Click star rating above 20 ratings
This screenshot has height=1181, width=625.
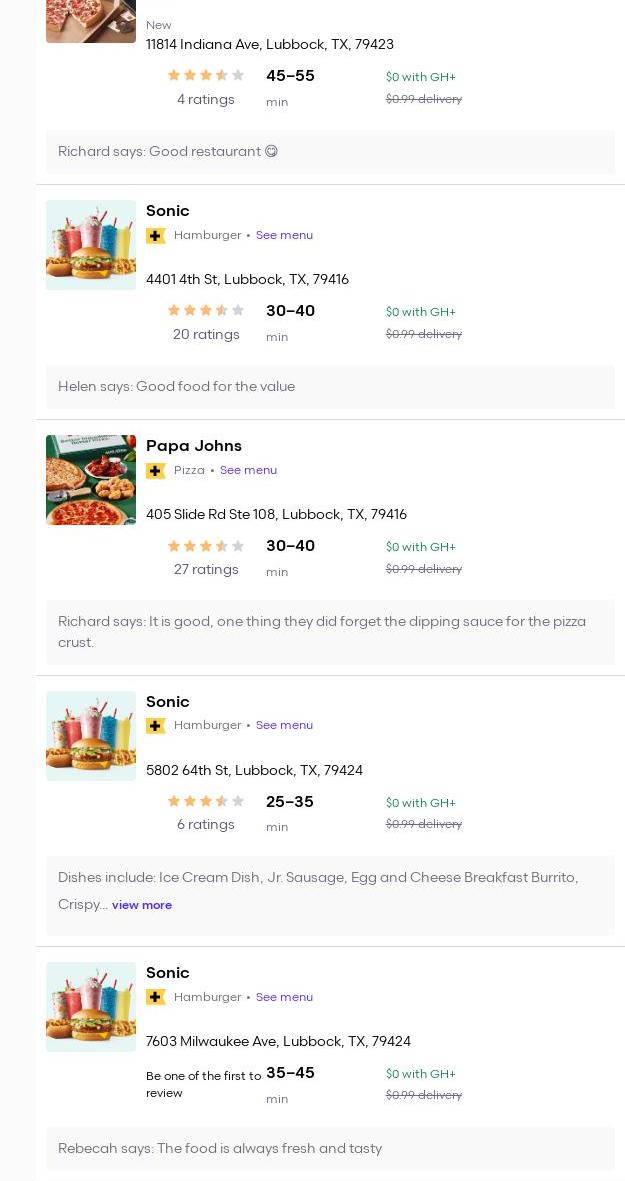(x=206, y=311)
